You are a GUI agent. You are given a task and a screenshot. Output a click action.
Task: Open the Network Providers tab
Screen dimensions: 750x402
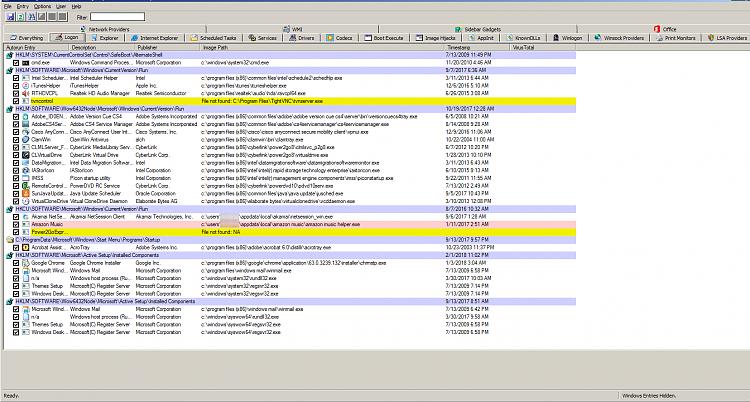105,29
